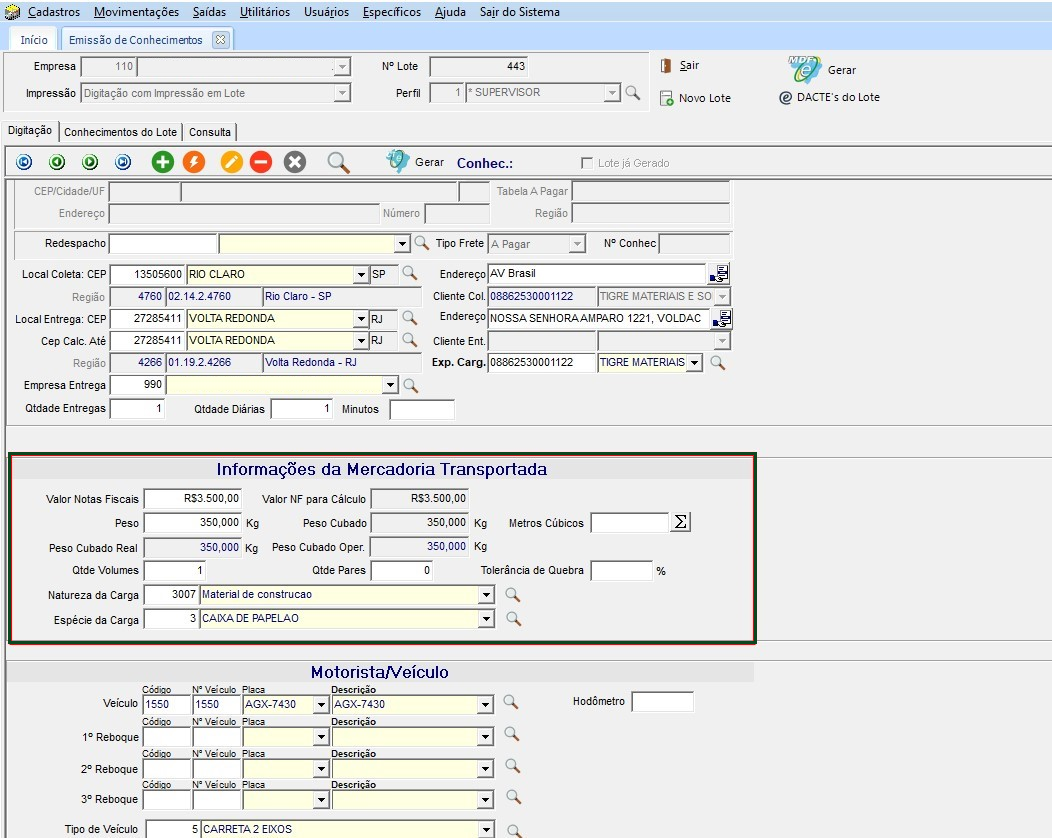Click the orange lightning bolt toolbar icon
1052x838 pixels.
[195, 162]
